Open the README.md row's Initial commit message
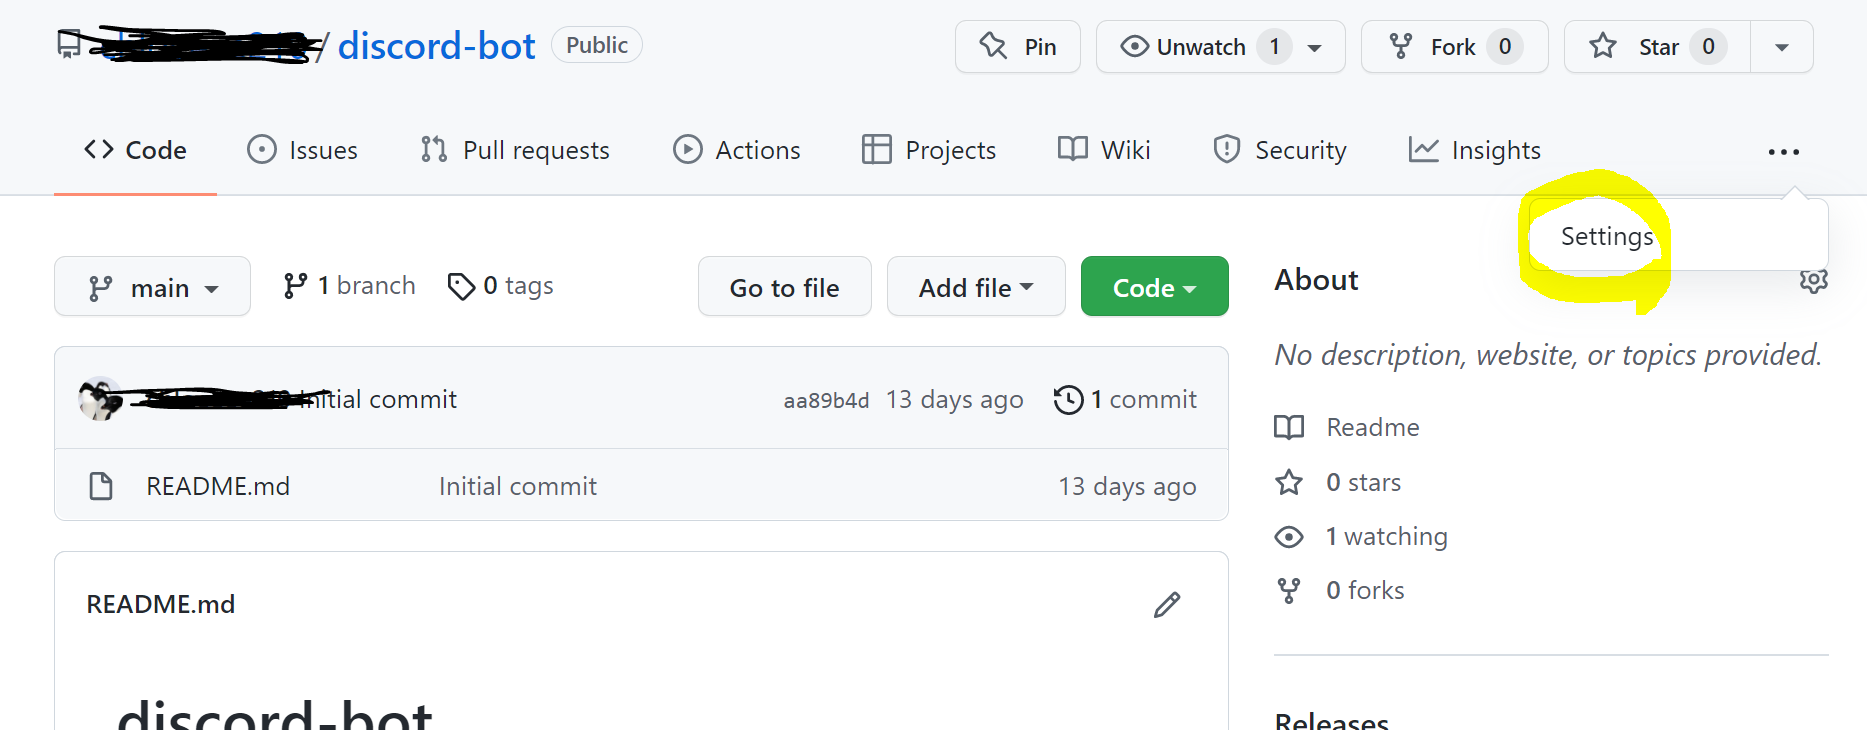 click(x=518, y=486)
